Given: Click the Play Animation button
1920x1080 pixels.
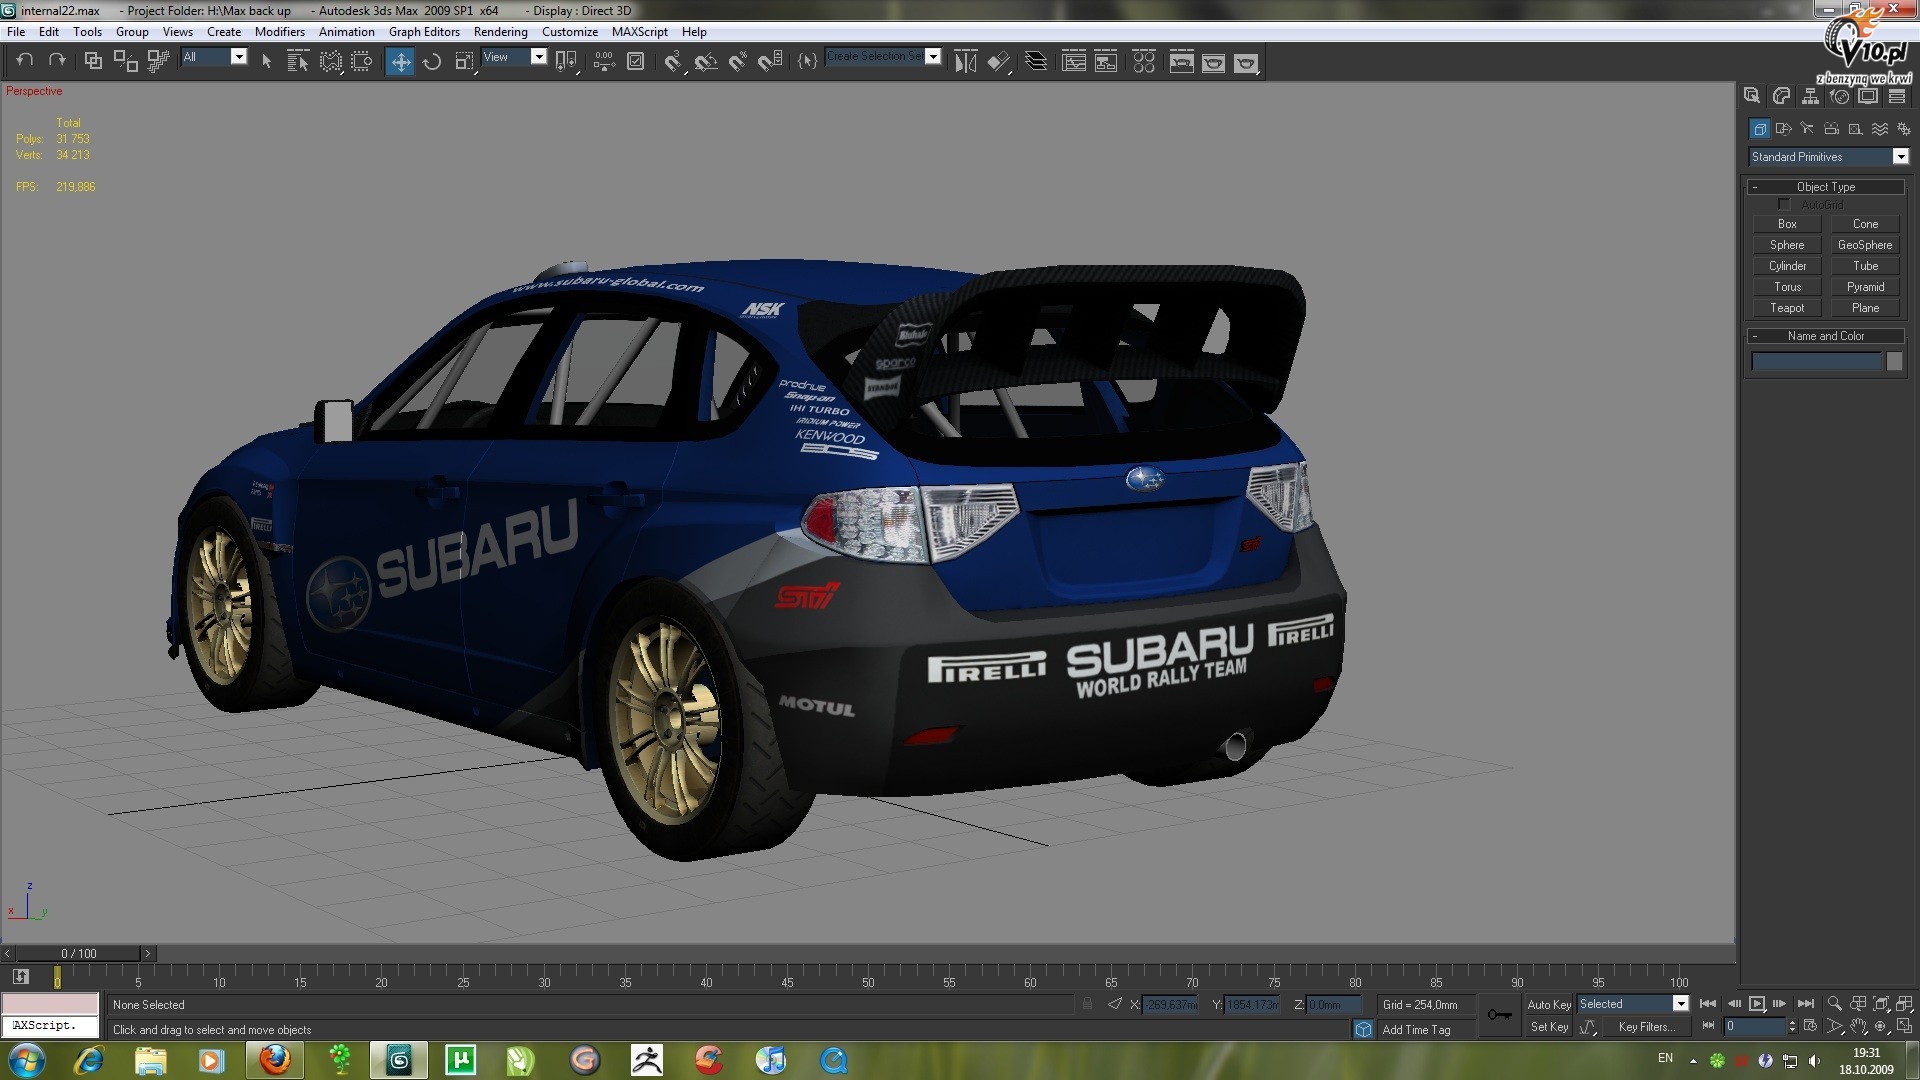Looking at the screenshot, I should (1756, 1004).
